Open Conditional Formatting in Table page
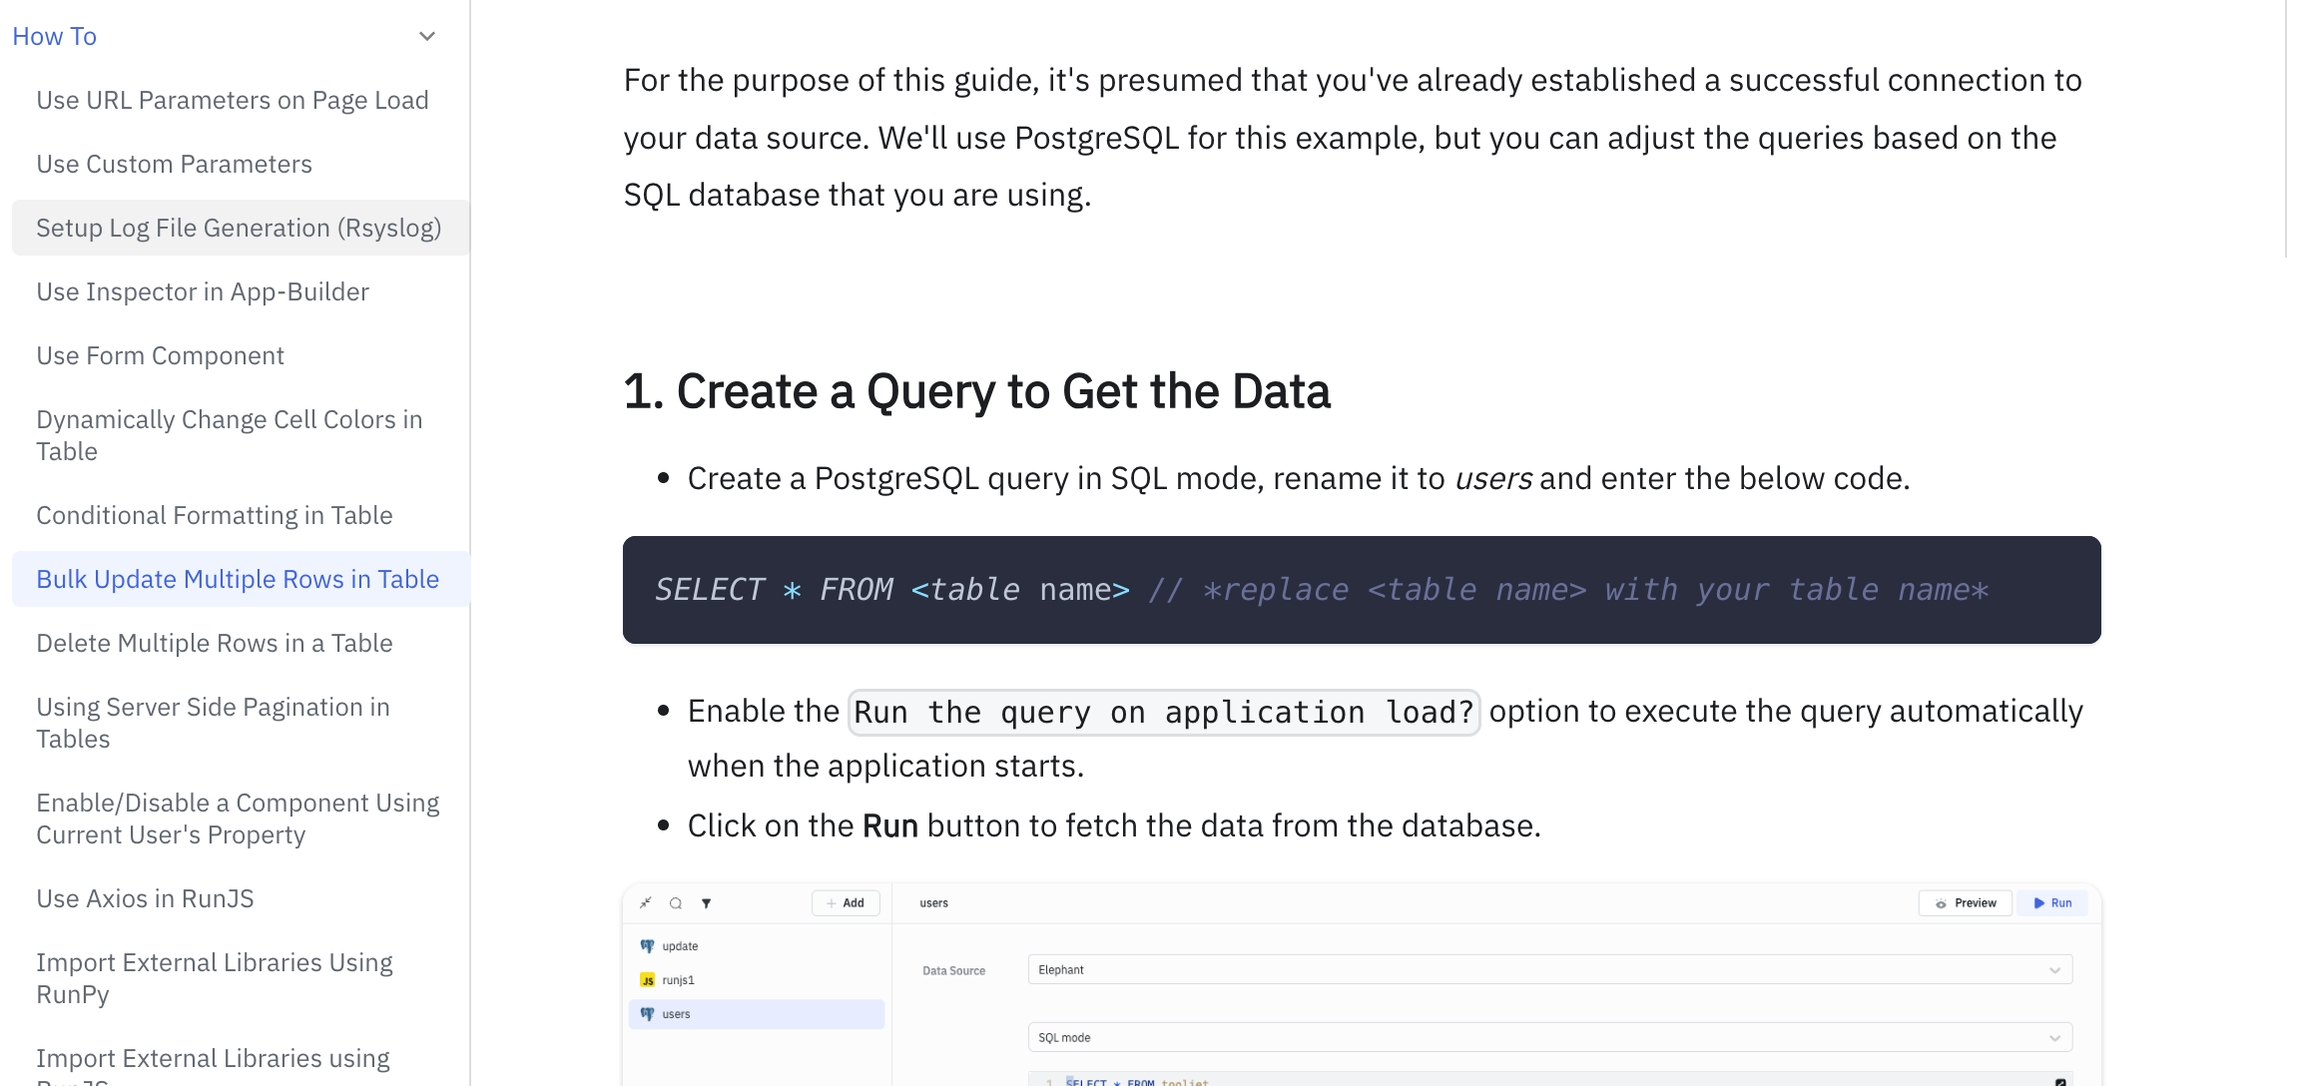 click(214, 515)
